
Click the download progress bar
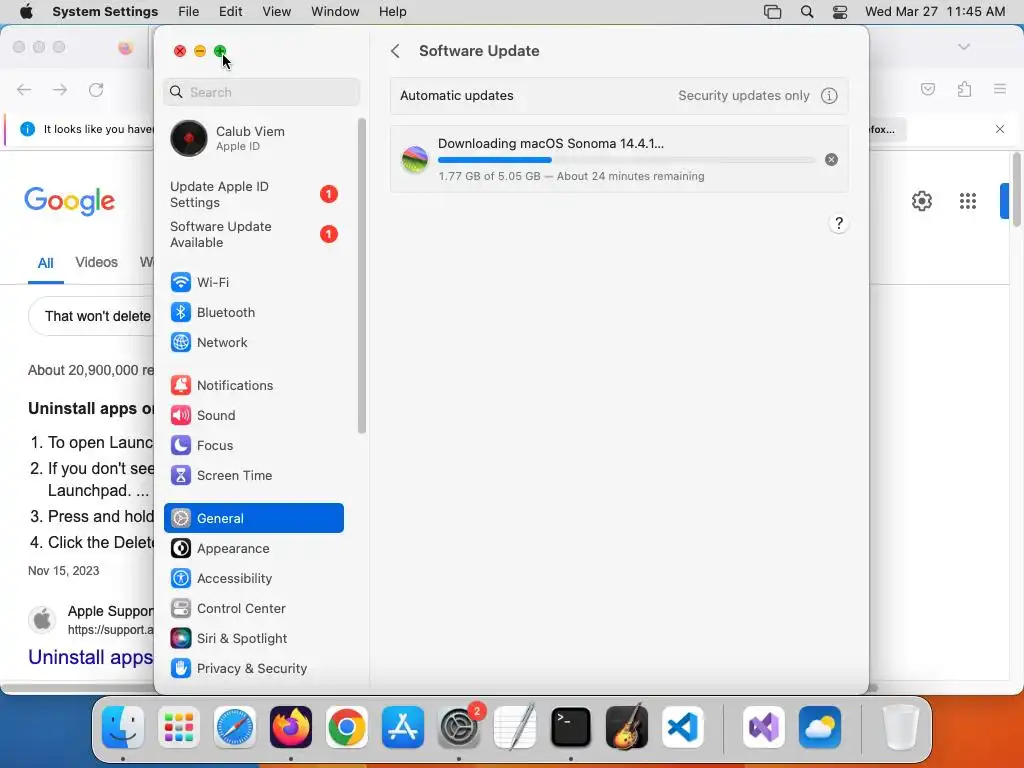click(x=626, y=160)
